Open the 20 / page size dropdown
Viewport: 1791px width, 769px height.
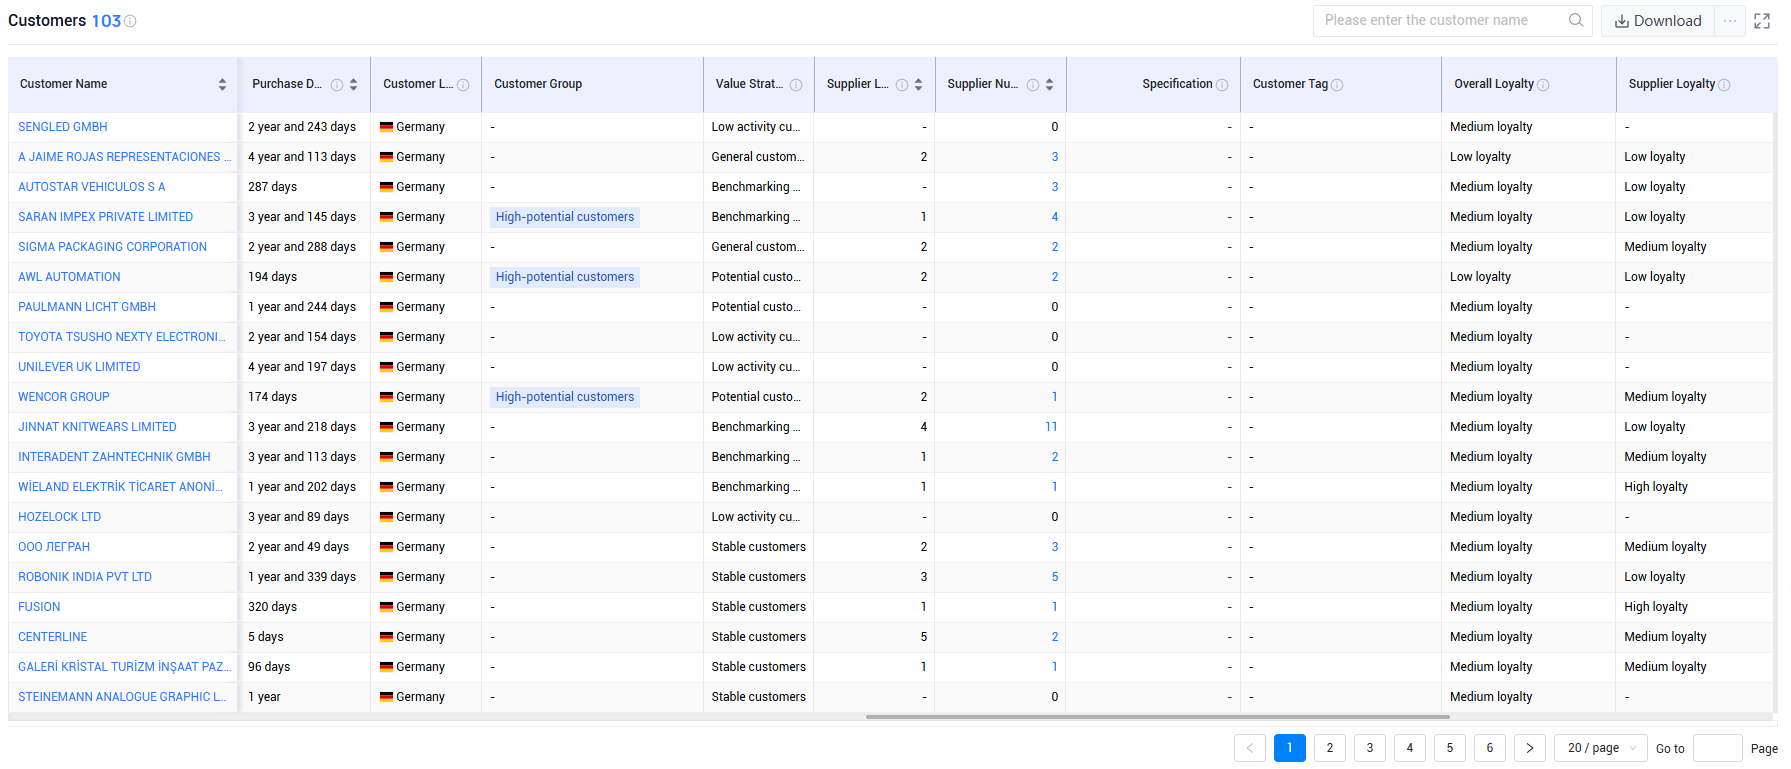pyautogui.click(x=1601, y=748)
